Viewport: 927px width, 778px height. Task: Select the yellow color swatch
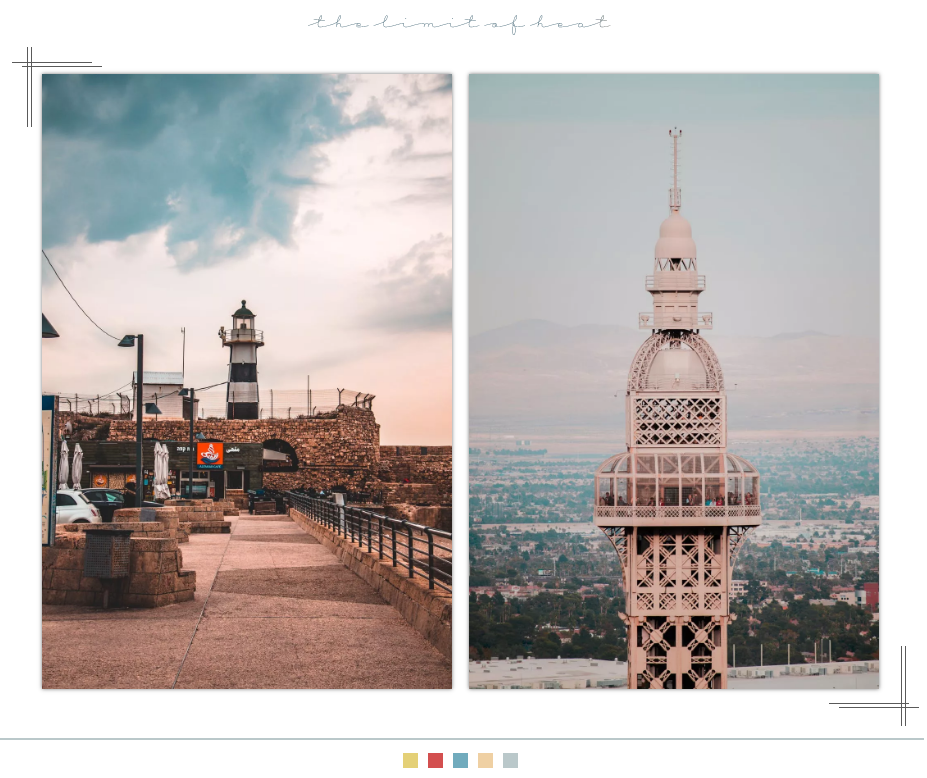(x=410, y=760)
